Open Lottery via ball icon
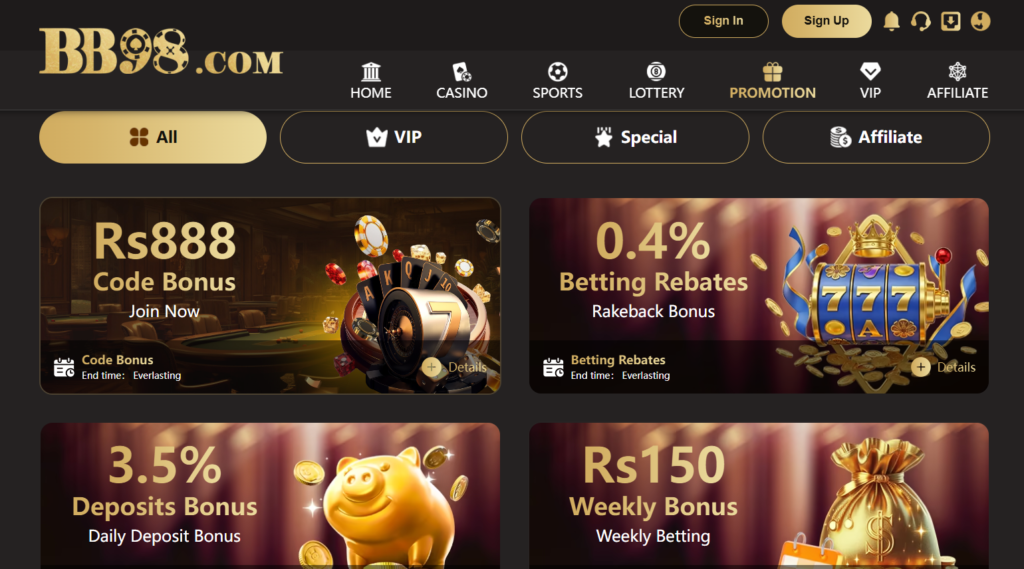The image size is (1024, 569). pyautogui.click(x=656, y=72)
